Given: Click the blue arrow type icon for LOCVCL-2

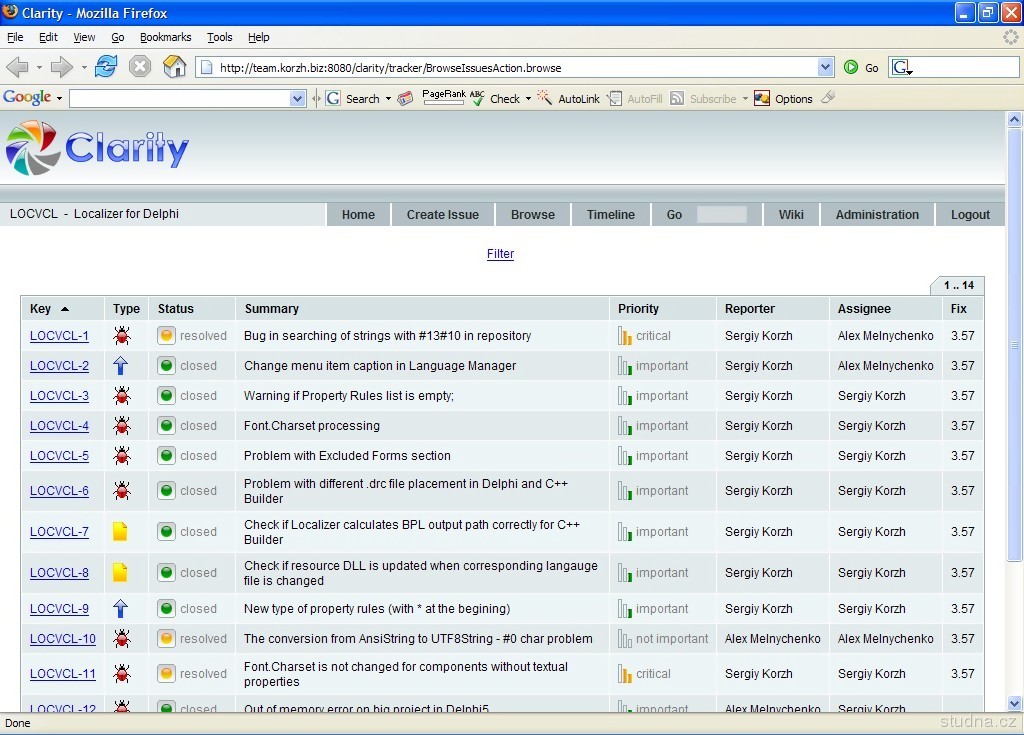Looking at the screenshot, I should 121,366.
